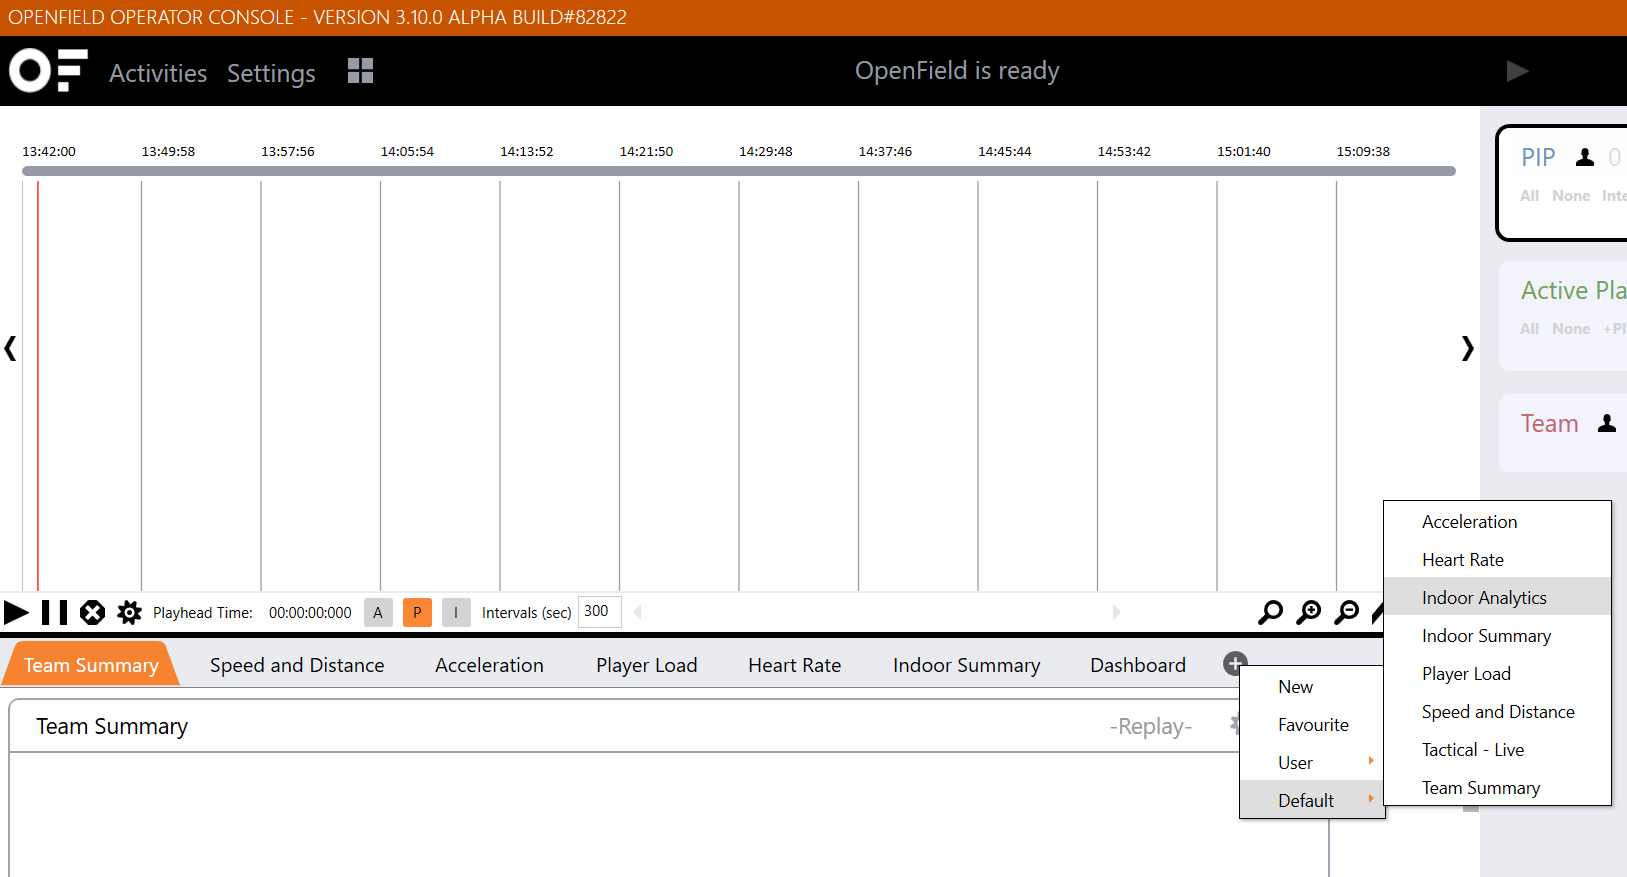Switch to the Acceleration tab
Viewport: 1627px width, 877px height.
coord(489,665)
